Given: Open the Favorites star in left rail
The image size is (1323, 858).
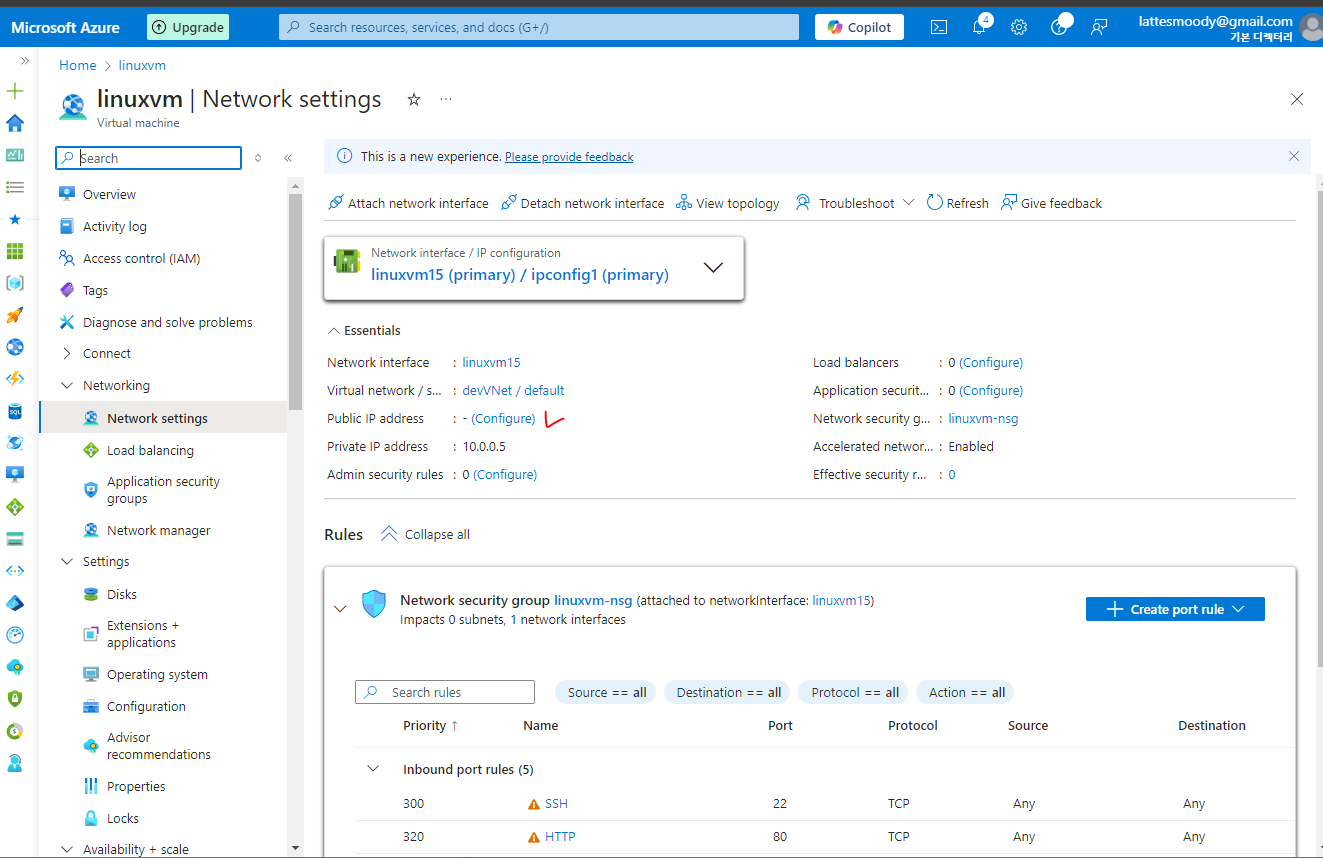Looking at the screenshot, I should point(15,219).
